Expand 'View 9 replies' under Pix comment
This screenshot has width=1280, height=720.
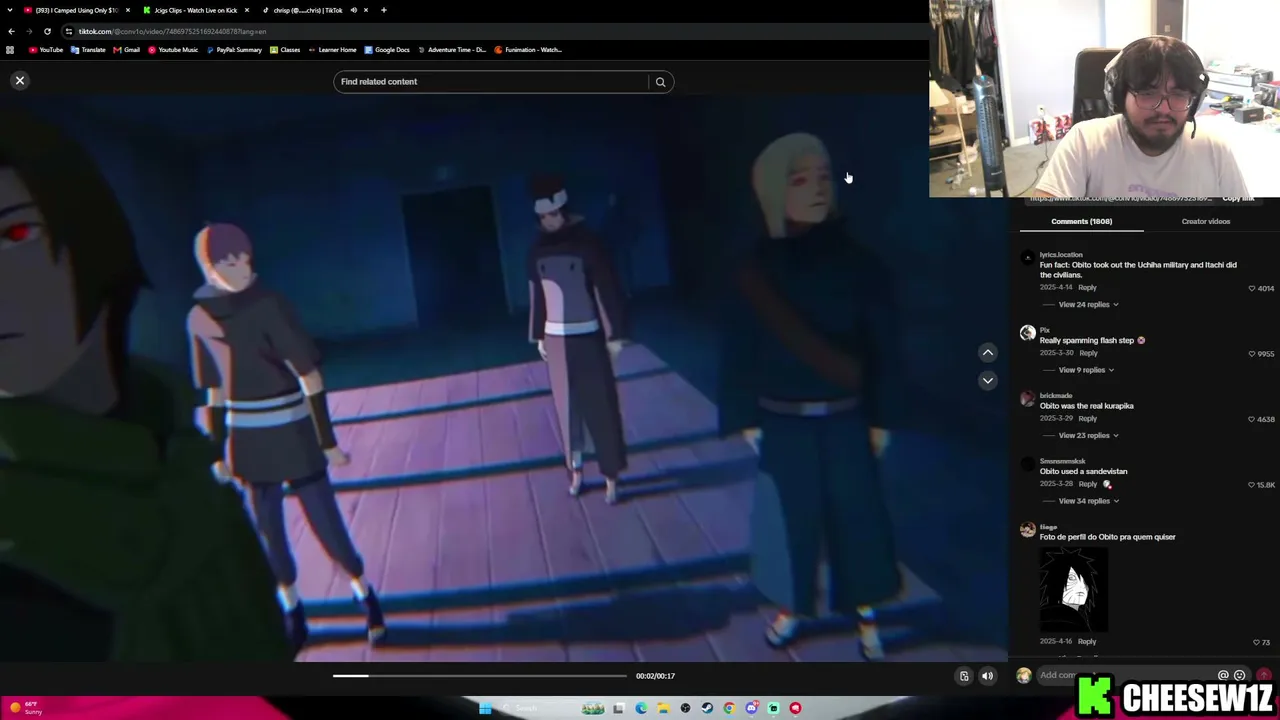pos(1086,370)
